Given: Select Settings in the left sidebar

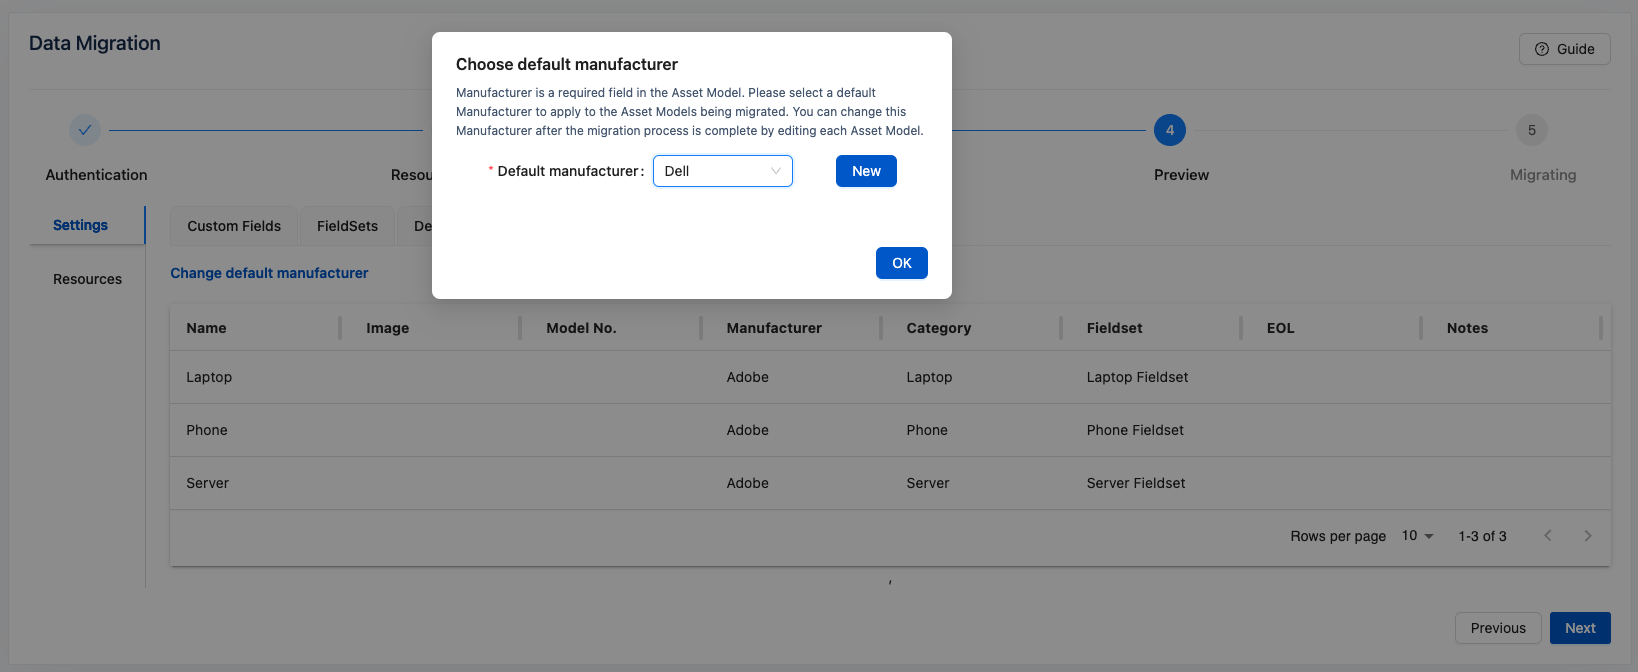Looking at the screenshot, I should coord(80,225).
